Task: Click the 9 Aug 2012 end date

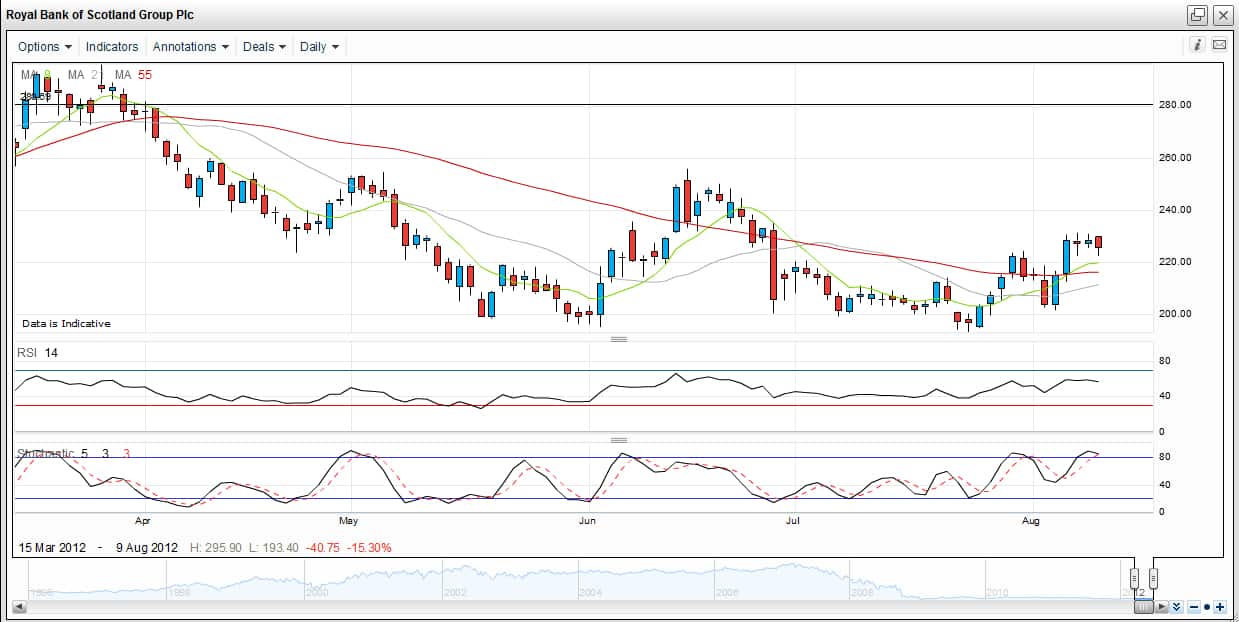Action: click(147, 548)
